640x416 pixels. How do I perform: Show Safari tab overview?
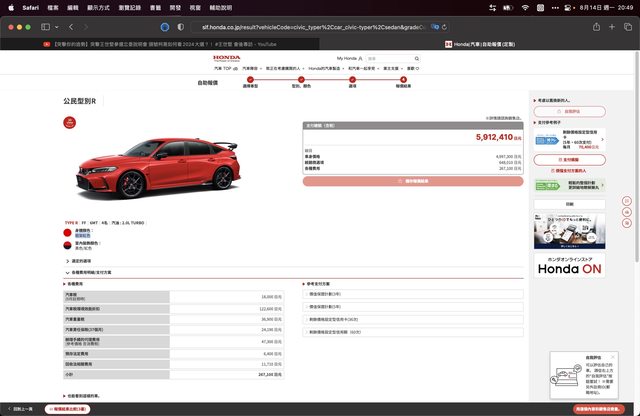[628, 29]
